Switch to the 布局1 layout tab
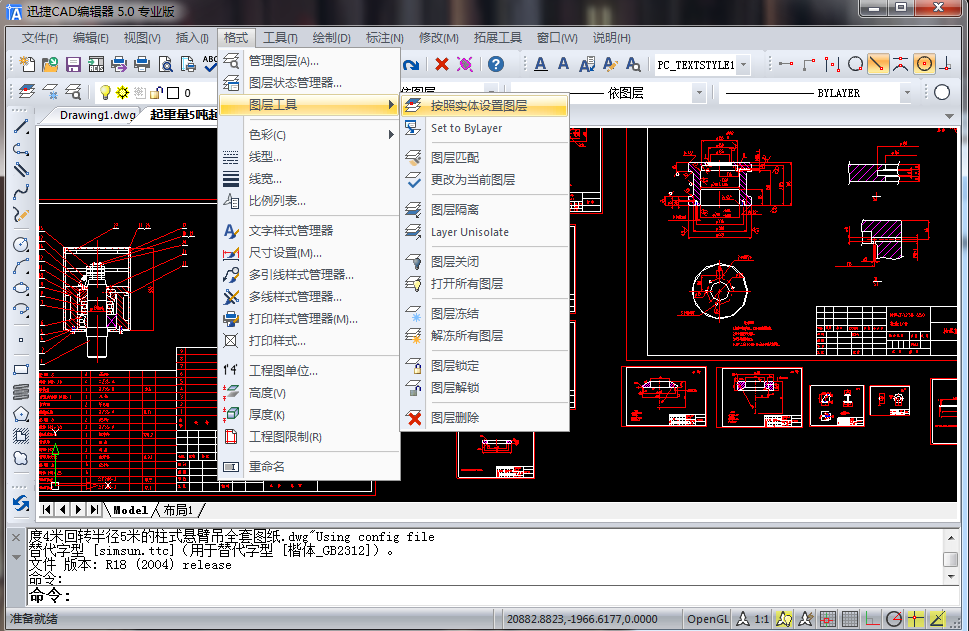The image size is (969, 631). coord(177,510)
